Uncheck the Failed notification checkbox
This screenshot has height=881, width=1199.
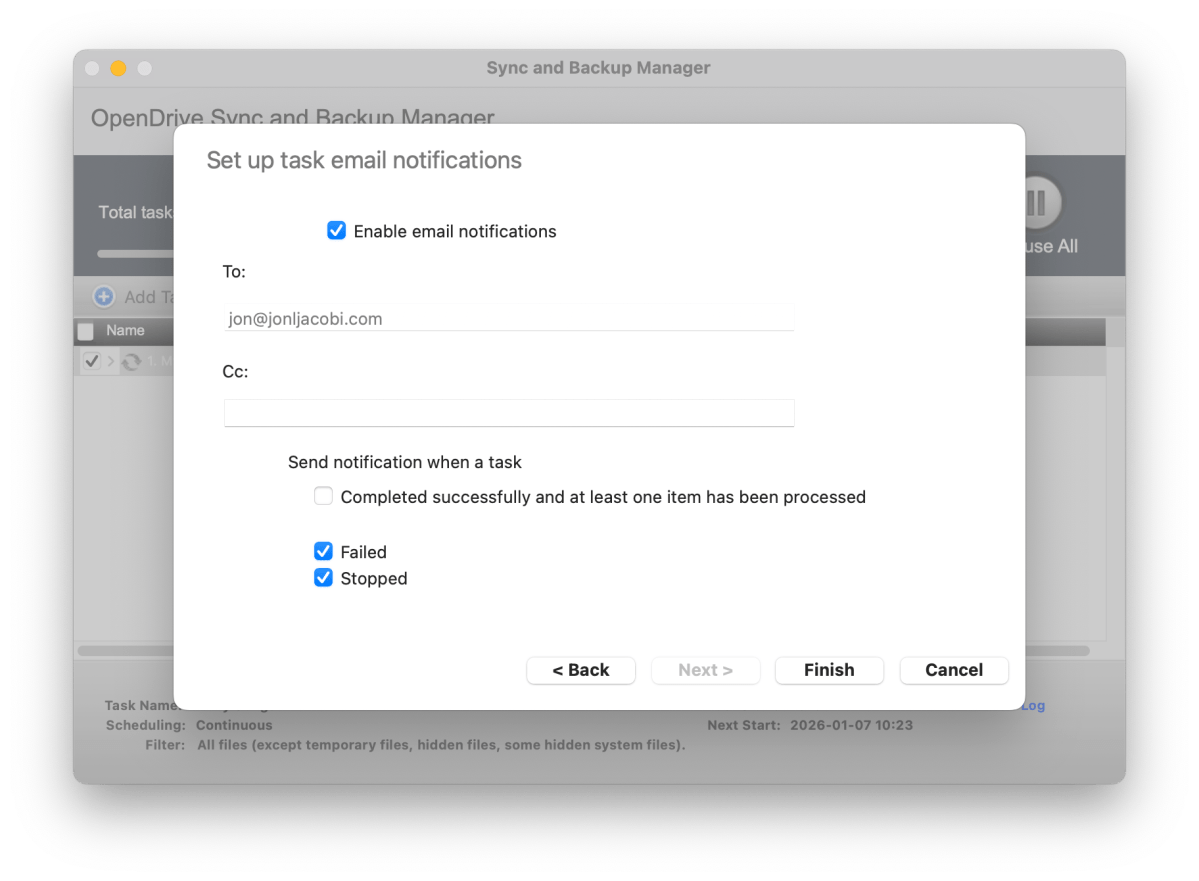tap(323, 551)
